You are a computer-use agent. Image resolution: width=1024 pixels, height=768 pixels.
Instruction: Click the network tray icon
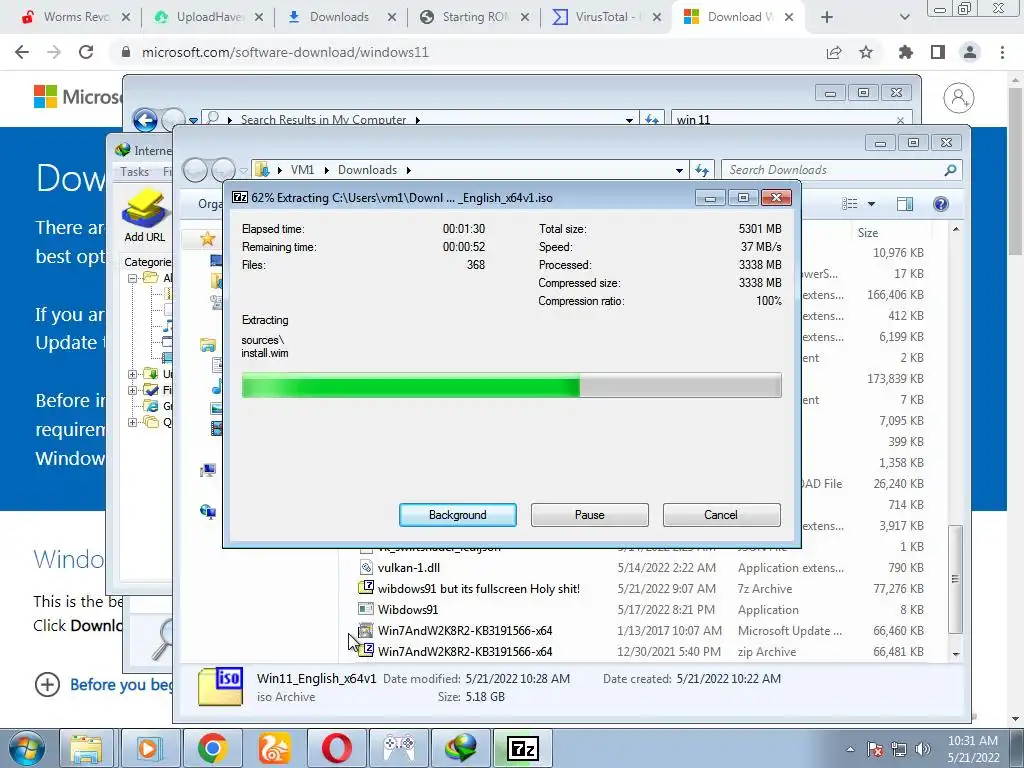(x=899, y=750)
